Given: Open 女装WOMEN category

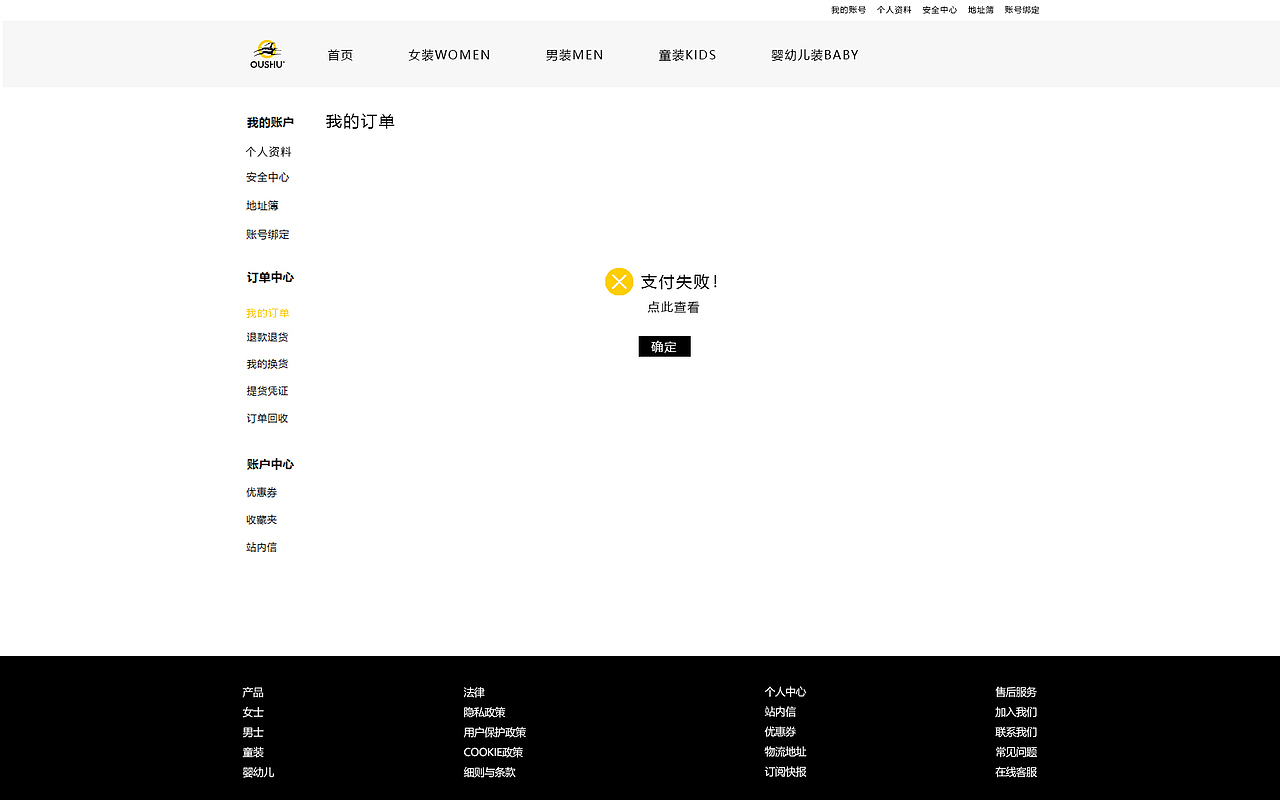Looking at the screenshot, I should [x=449, y=55].
